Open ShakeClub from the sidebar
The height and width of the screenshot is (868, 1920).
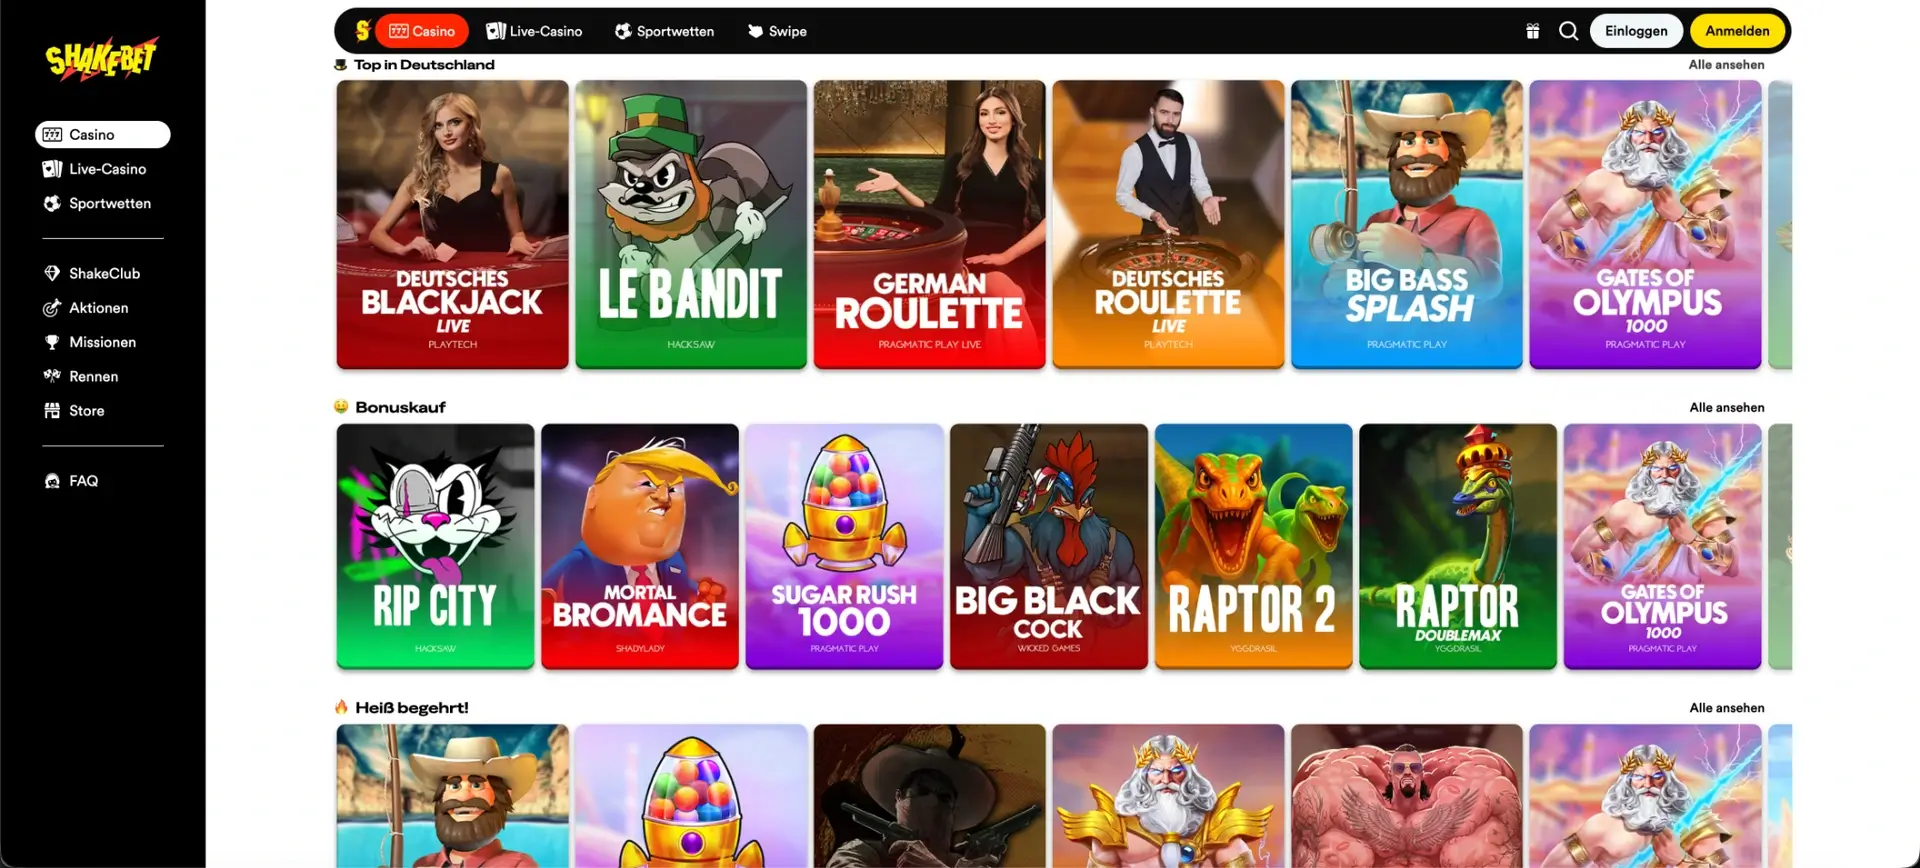click(x=103, y=273)
